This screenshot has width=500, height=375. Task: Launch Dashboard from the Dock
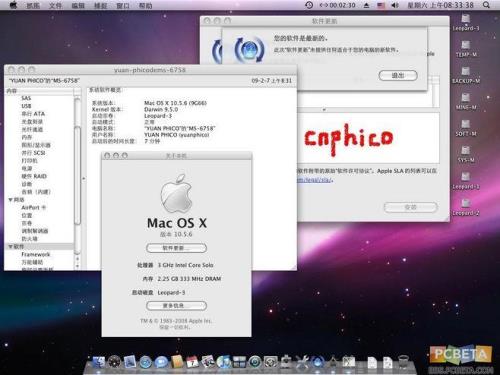114,362
